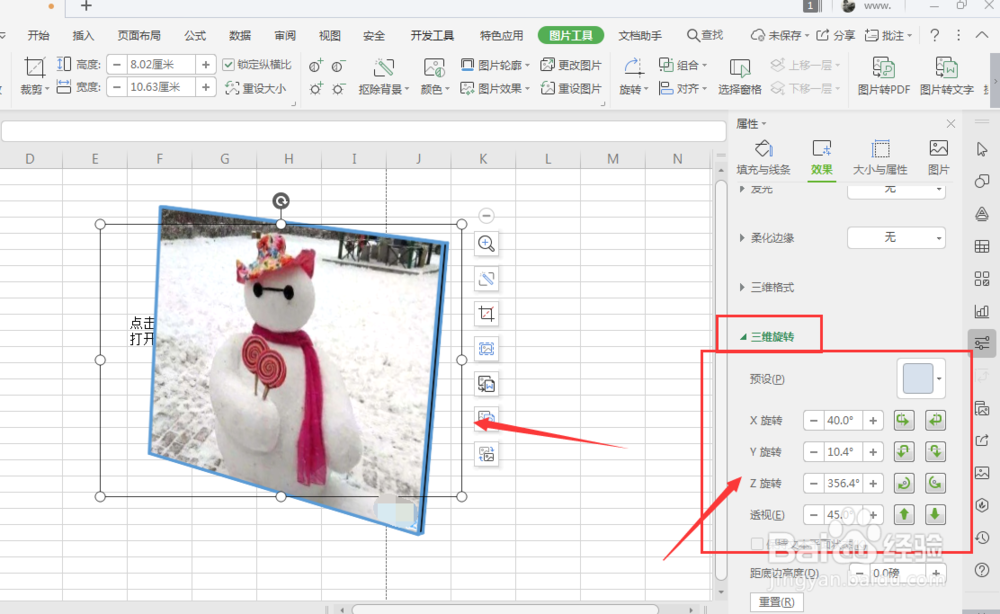This screenshot has width=1000, height=614.
Task: Click the first Z 旋转 clockwise icon
Action: 904,483
